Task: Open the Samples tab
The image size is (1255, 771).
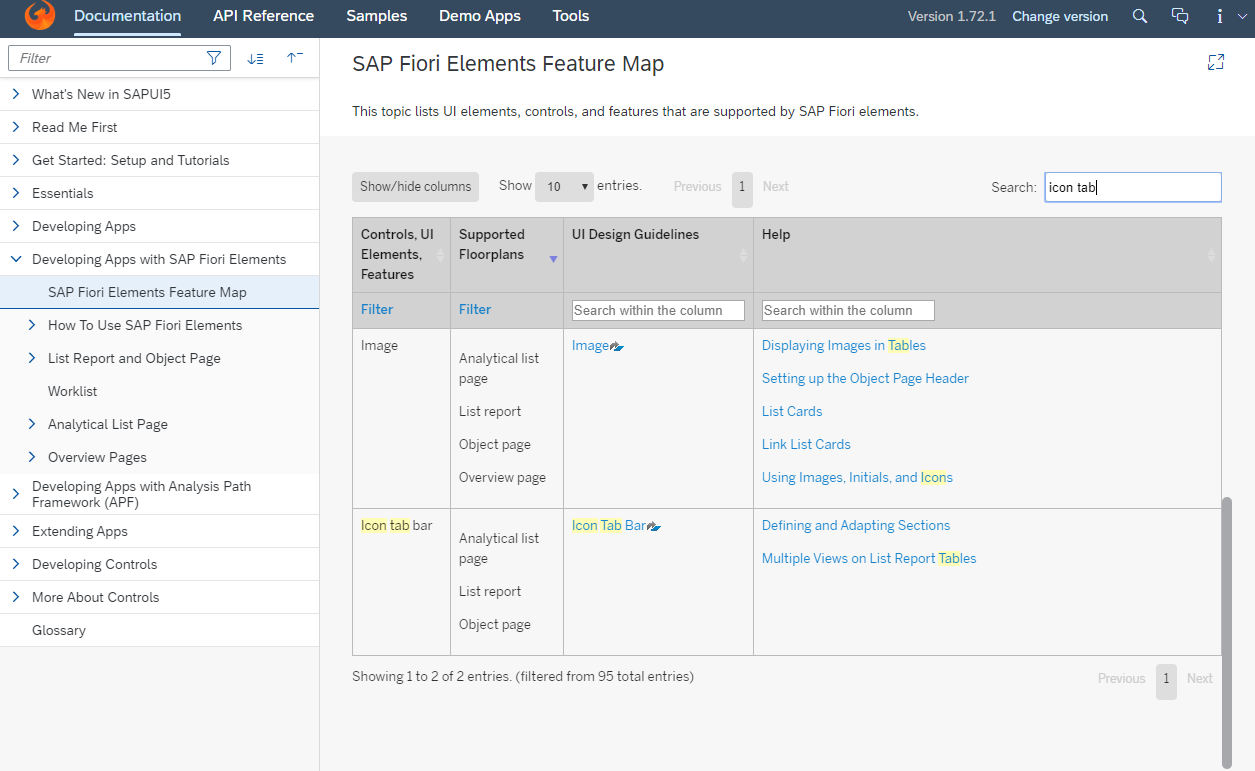Action: pyautogui.click(x=376, y=16)
